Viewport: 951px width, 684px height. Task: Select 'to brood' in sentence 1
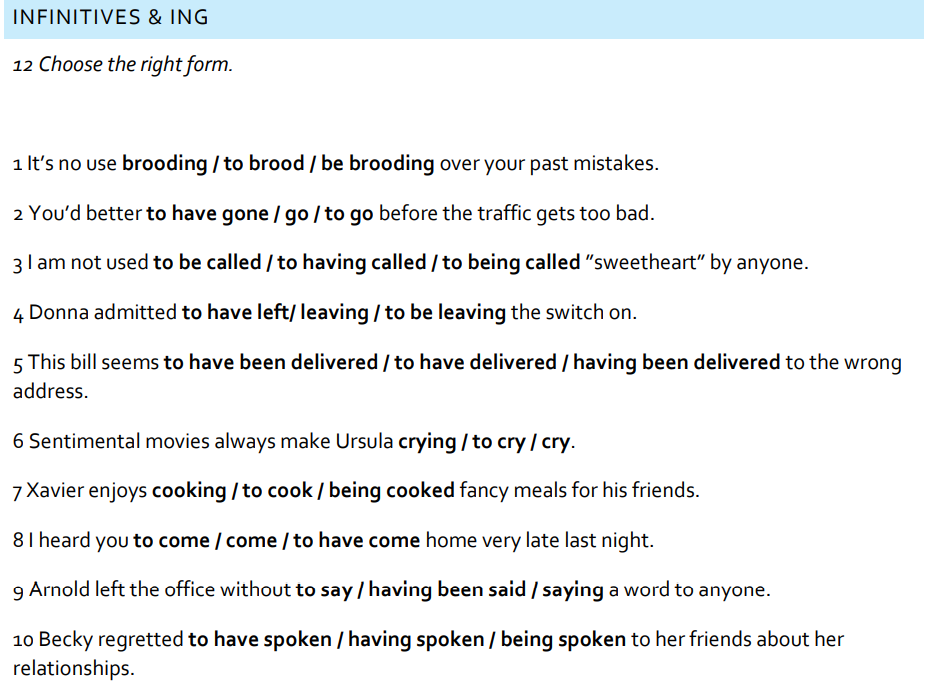point(263,163)
